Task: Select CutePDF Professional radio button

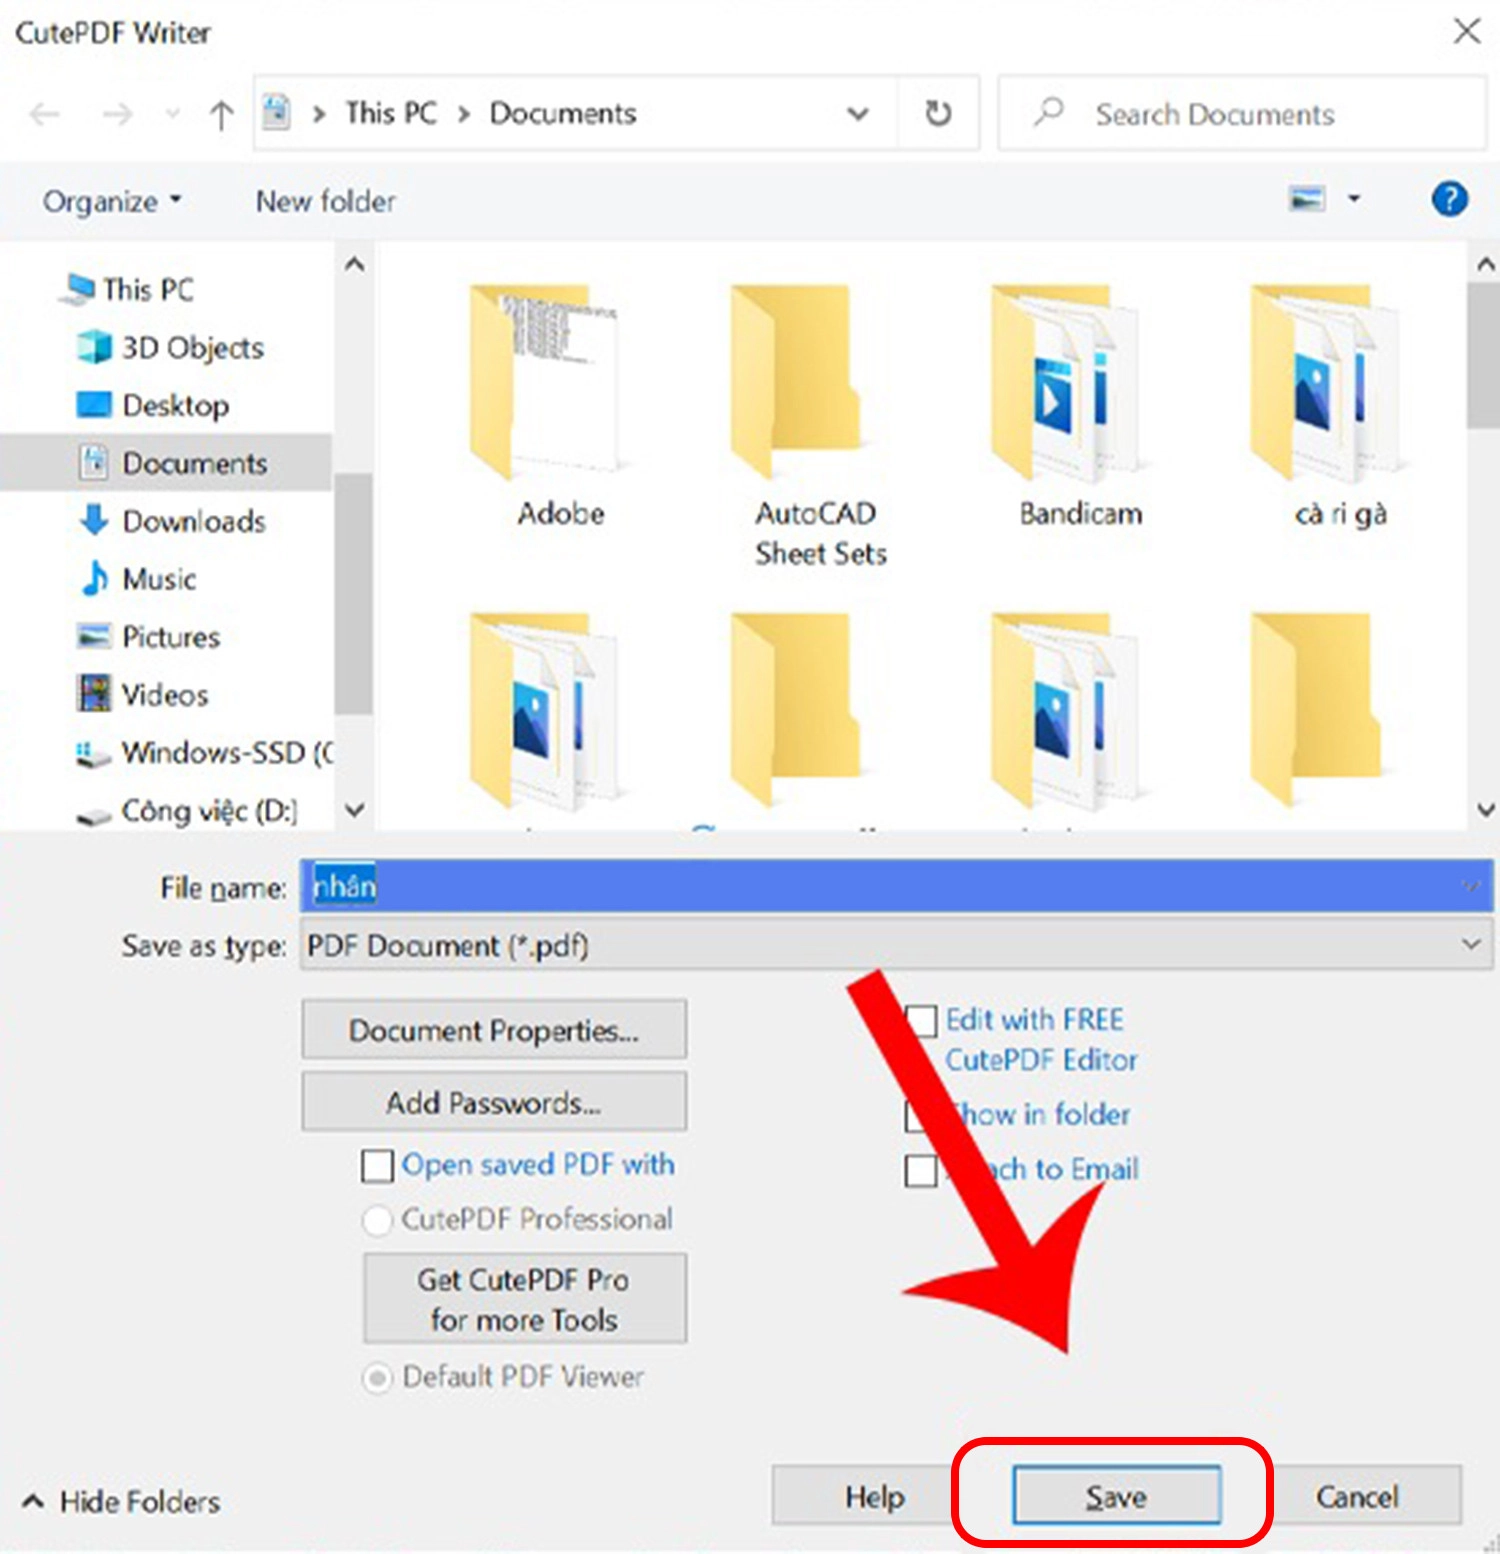Action: point(377,1220)
